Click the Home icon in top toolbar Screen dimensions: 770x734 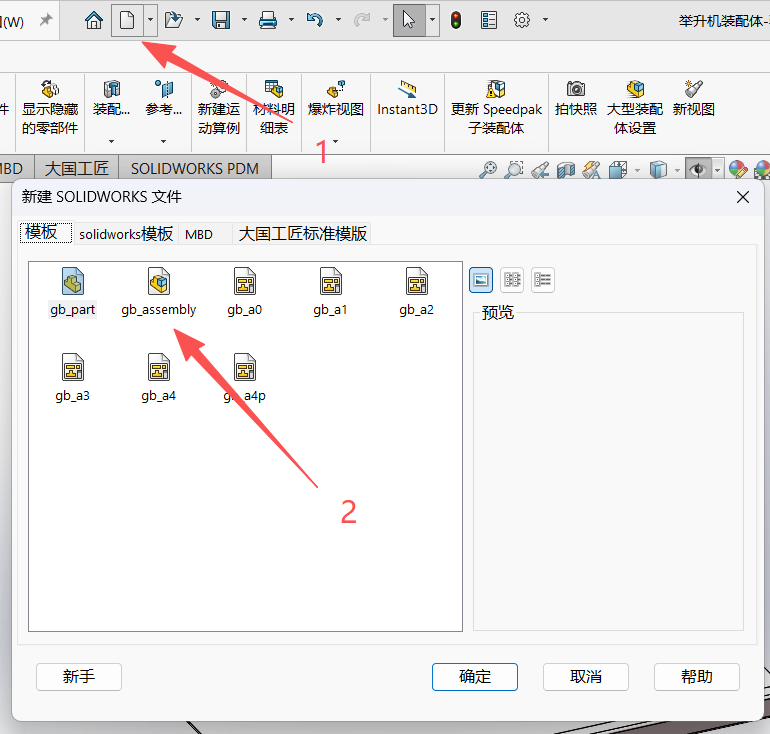94,20
